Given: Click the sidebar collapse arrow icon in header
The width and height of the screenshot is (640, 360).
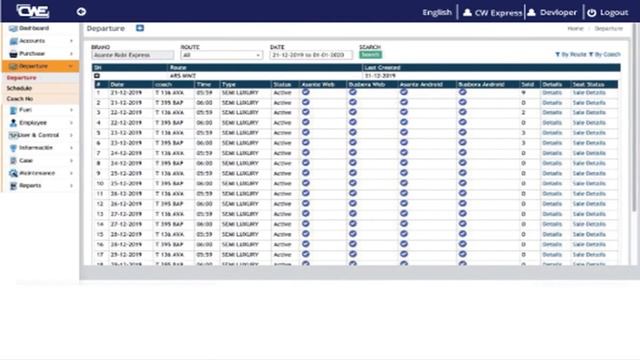Looking at the screenshot, I should pyautogui.click(x=81, y=12).
